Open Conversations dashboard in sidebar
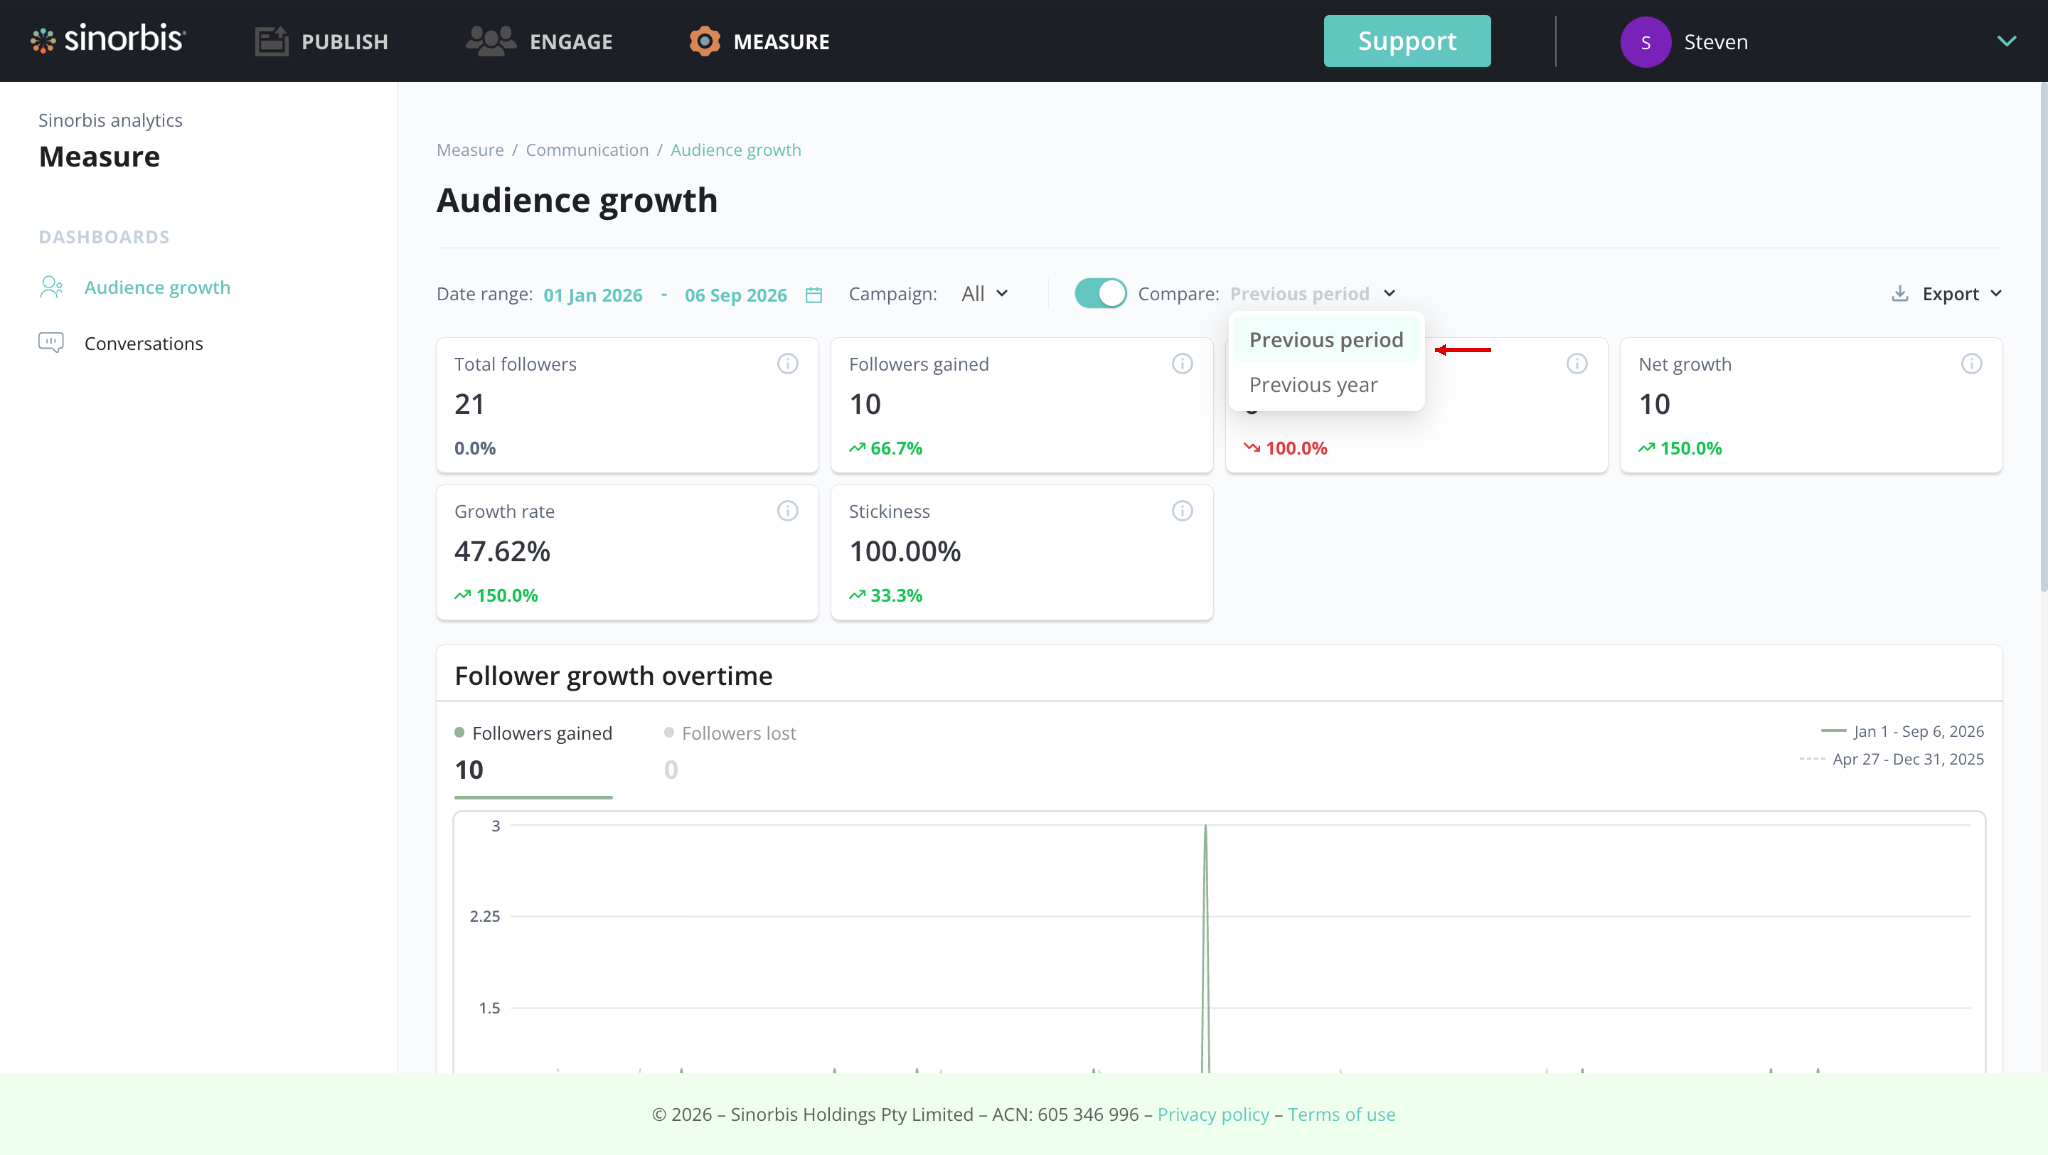This screenshot has height=1155, width=2048. coord(144,344)
